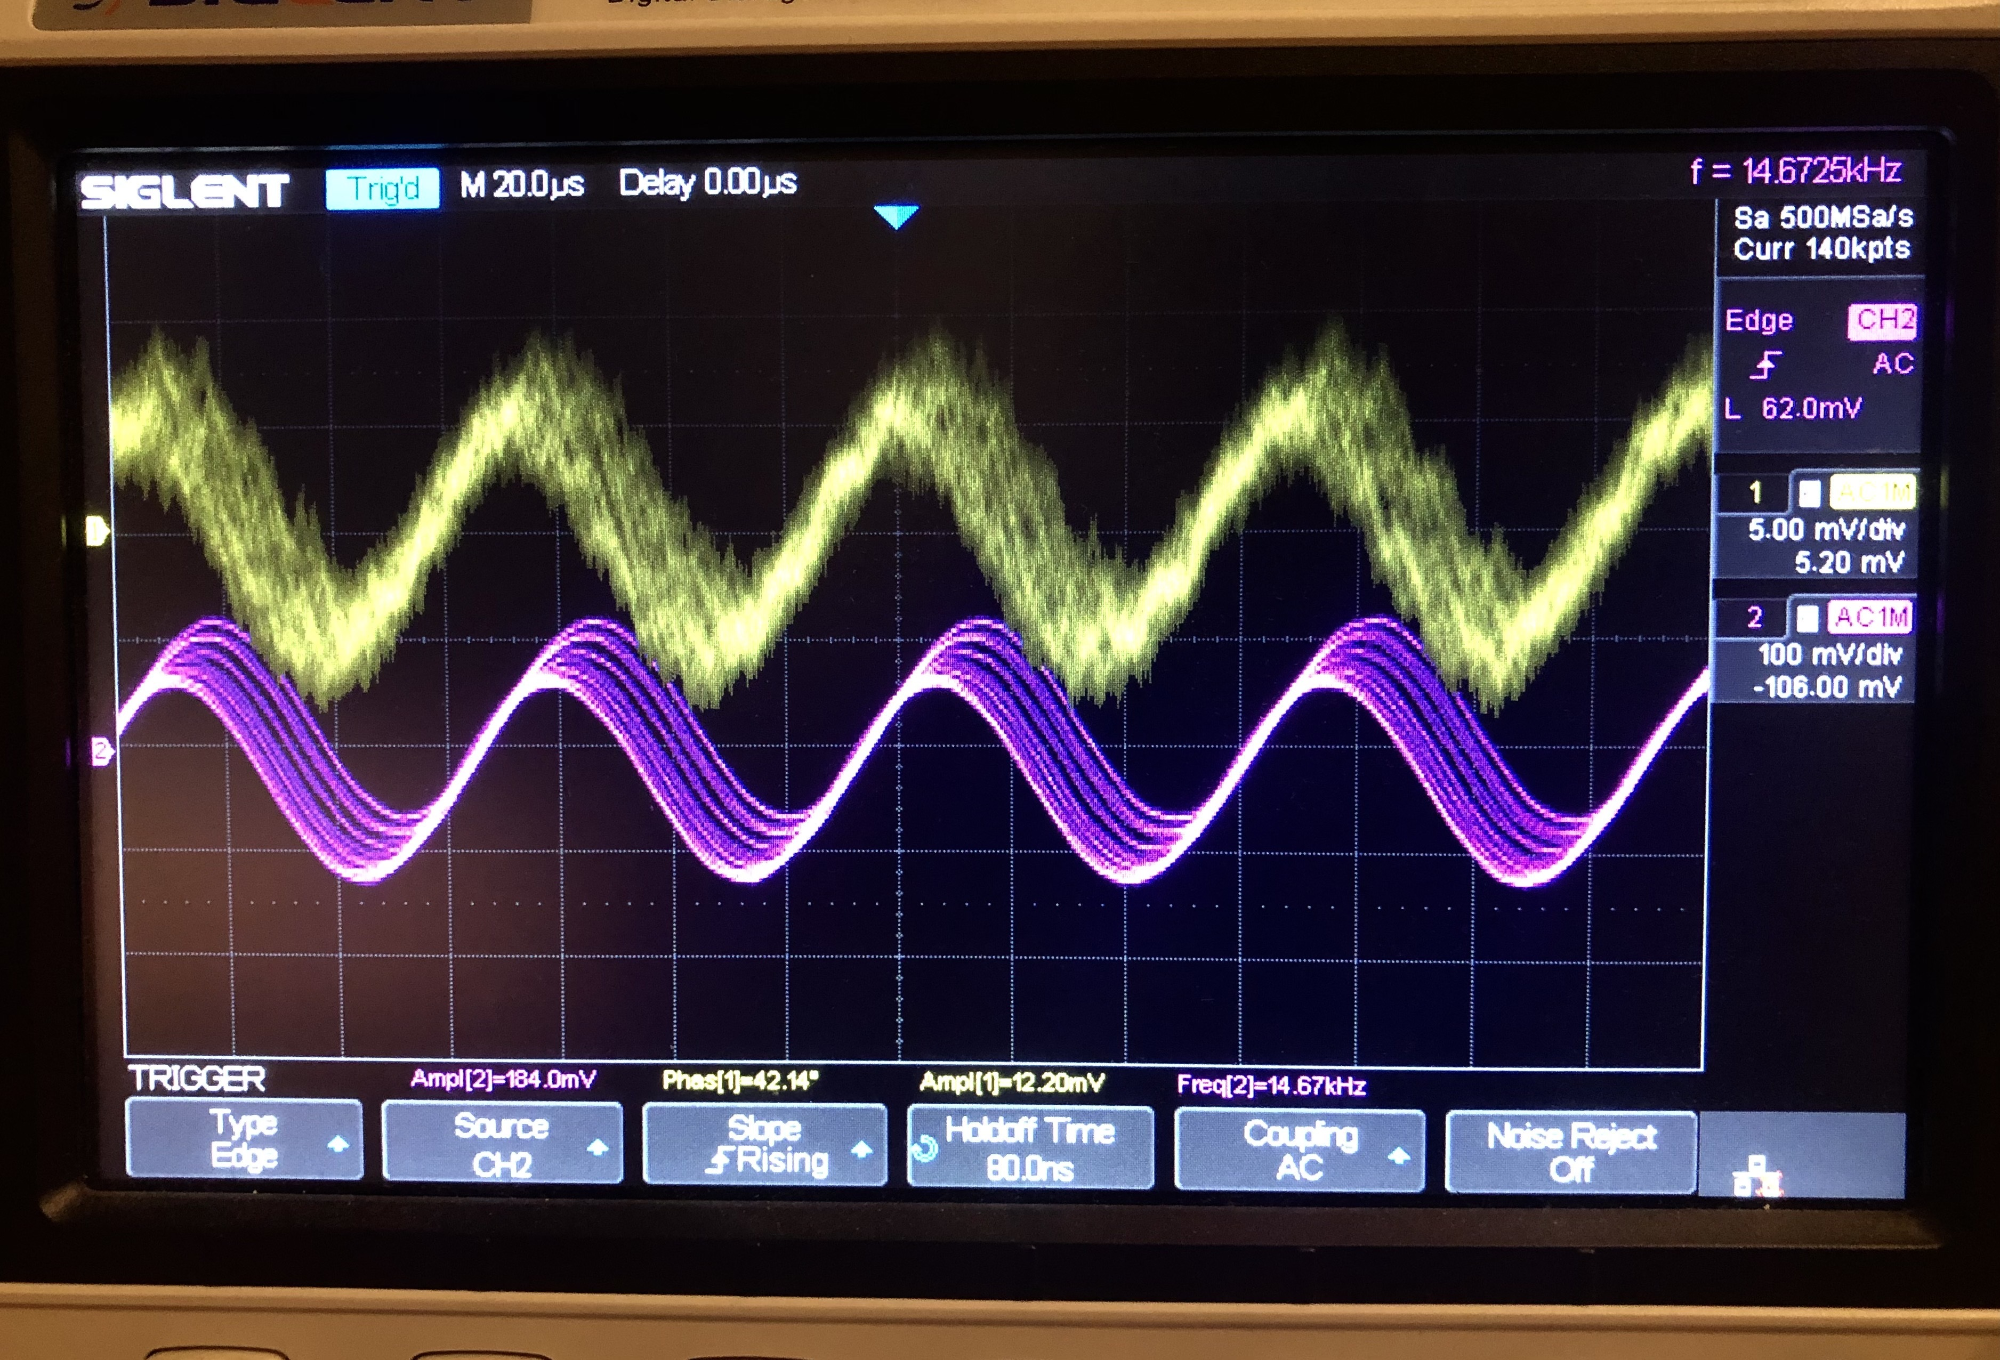Click the frequency counter f = 14.6725kHz

(1796, 171)
